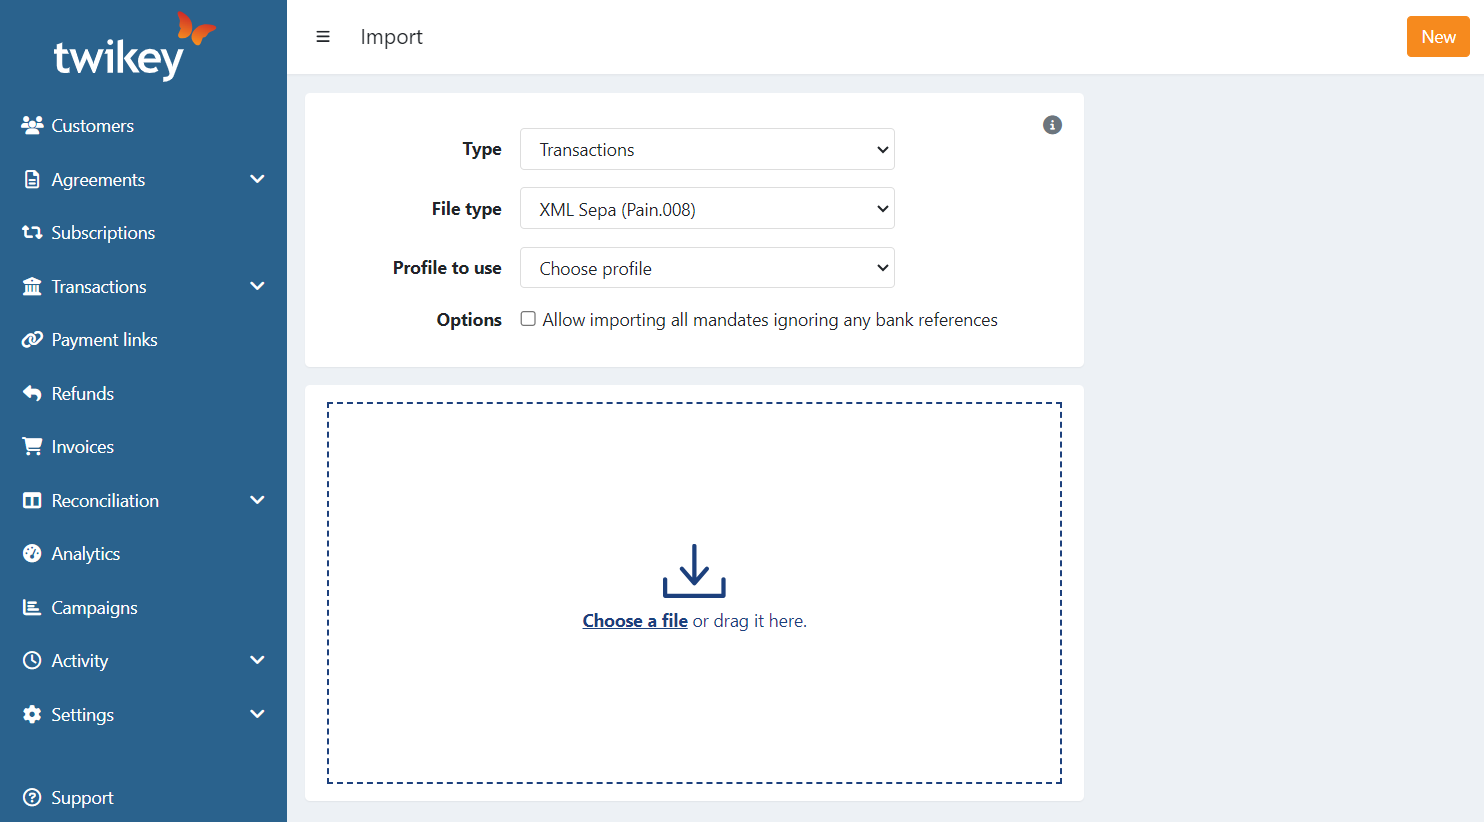Click the Support question mark icon
The width and height of the screenshot is (1484, 822).
32,798
